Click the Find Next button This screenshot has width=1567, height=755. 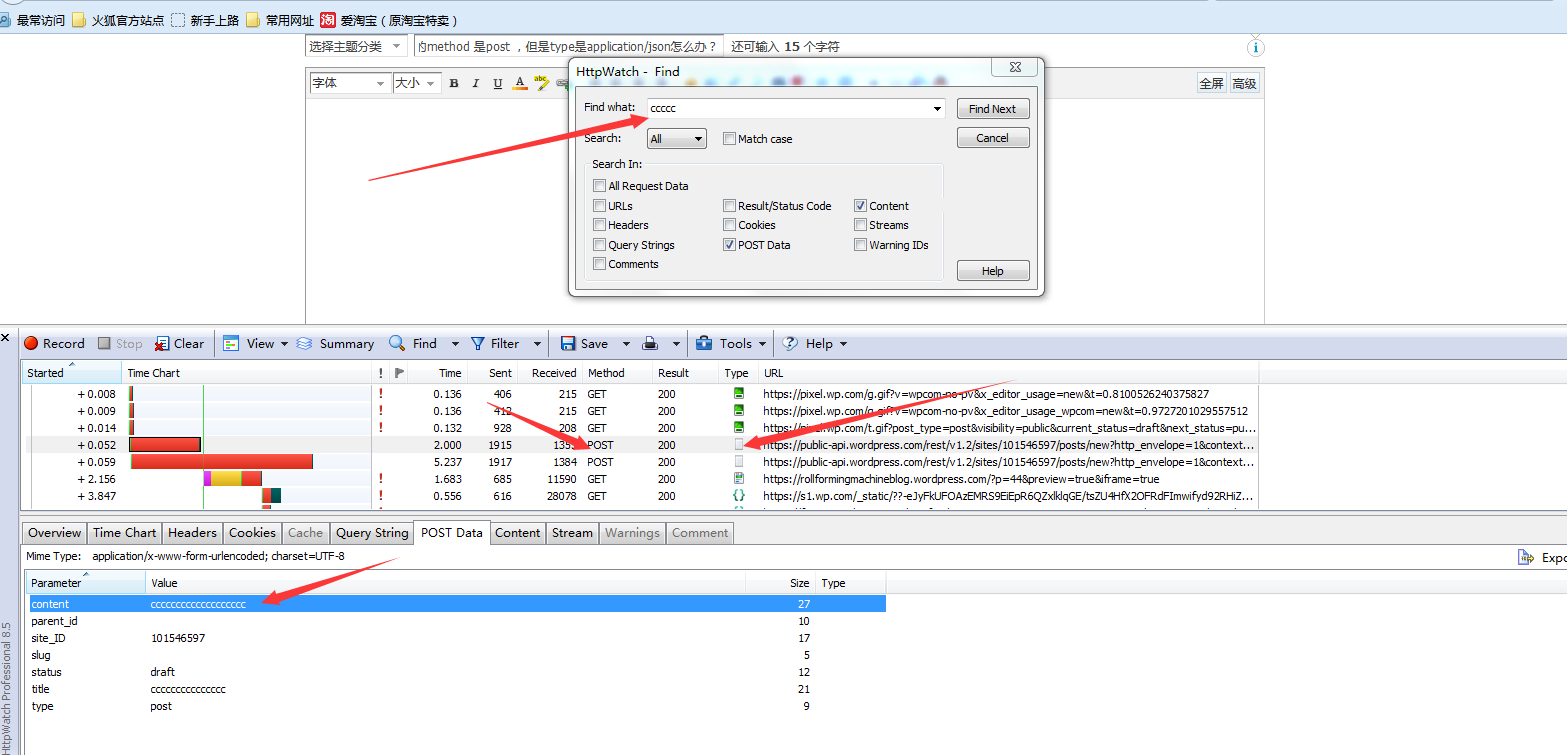992,109
